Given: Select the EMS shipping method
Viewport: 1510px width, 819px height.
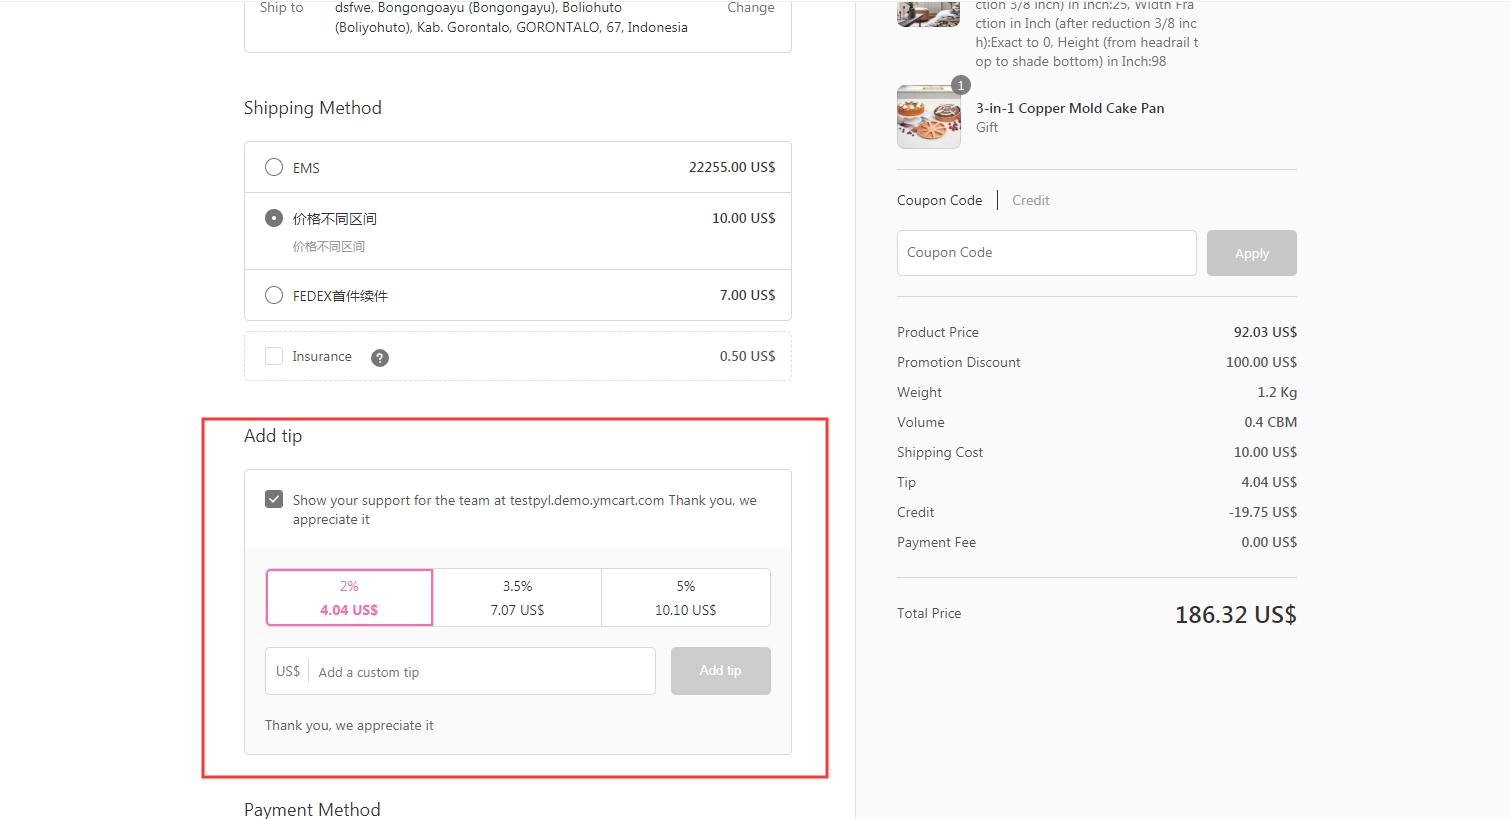Looking at the screenshot, I should (x=274, y=167).
